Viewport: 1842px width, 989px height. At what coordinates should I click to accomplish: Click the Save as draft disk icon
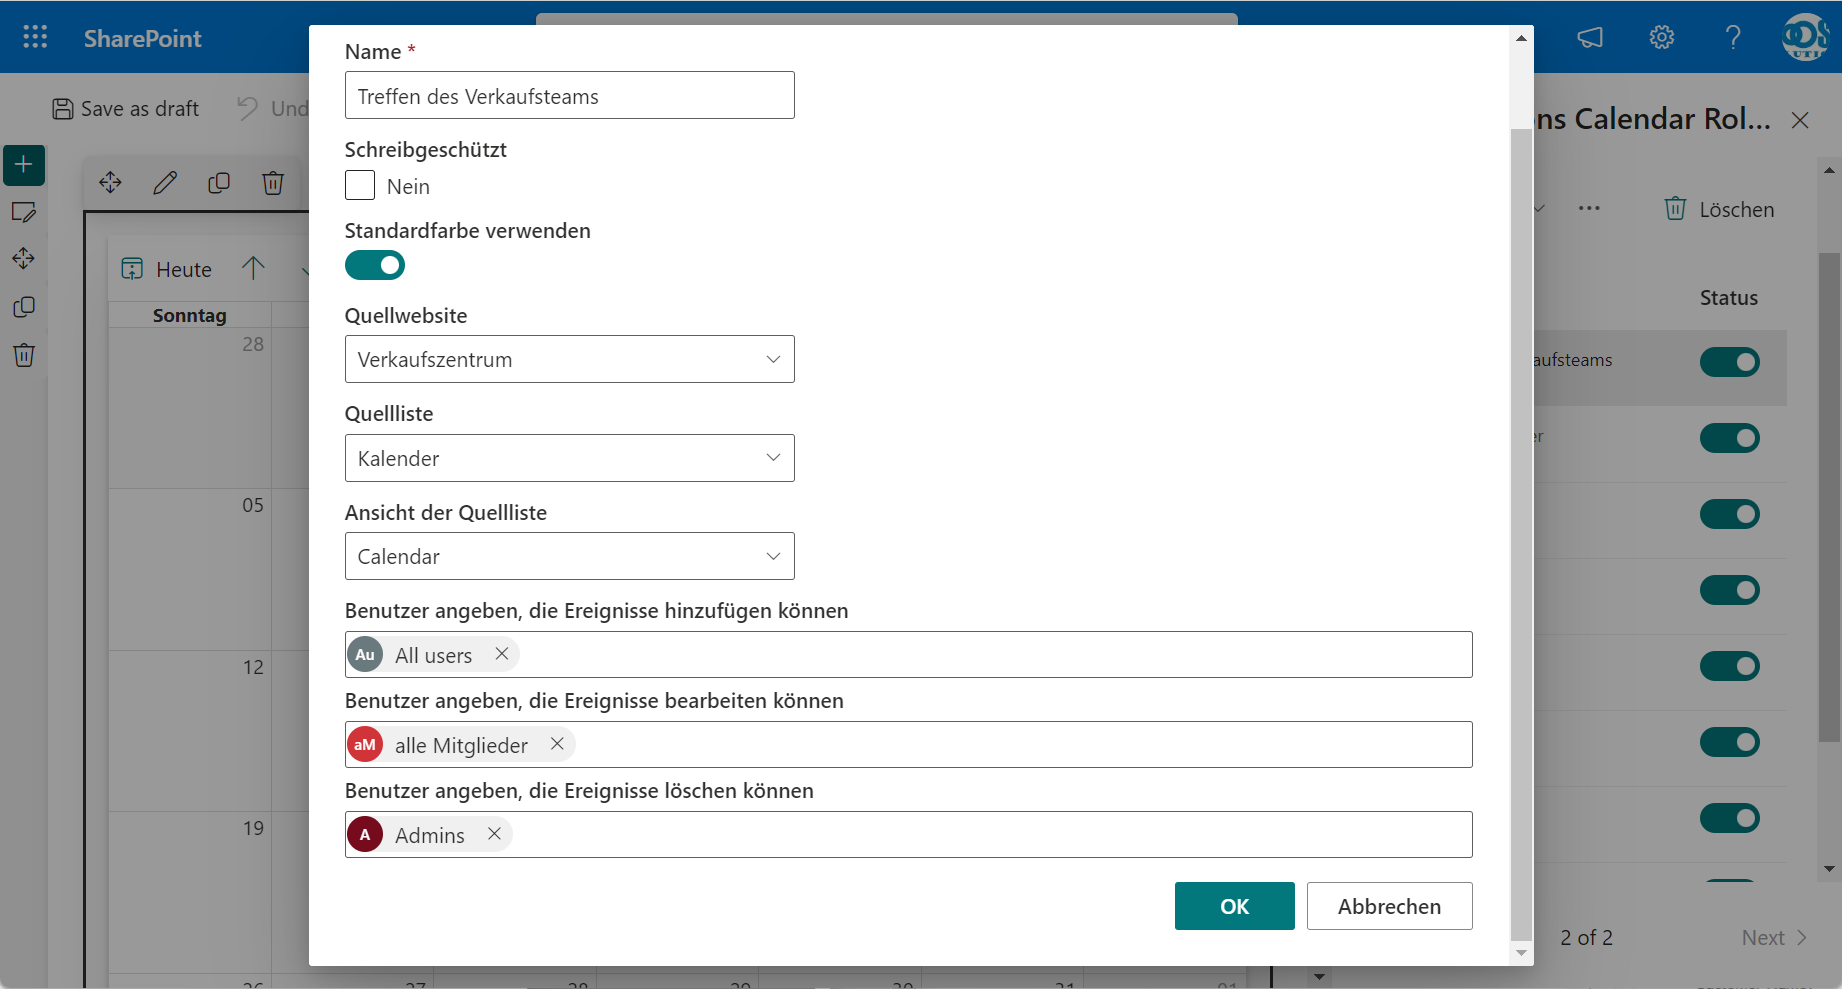pos(63,109)
